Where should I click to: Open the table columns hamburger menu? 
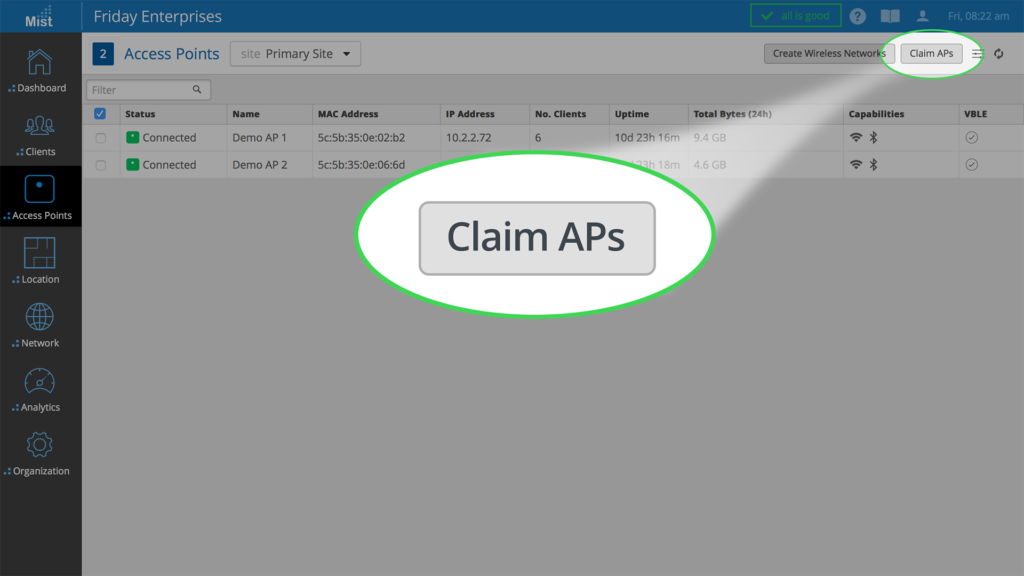coord(977,54)
